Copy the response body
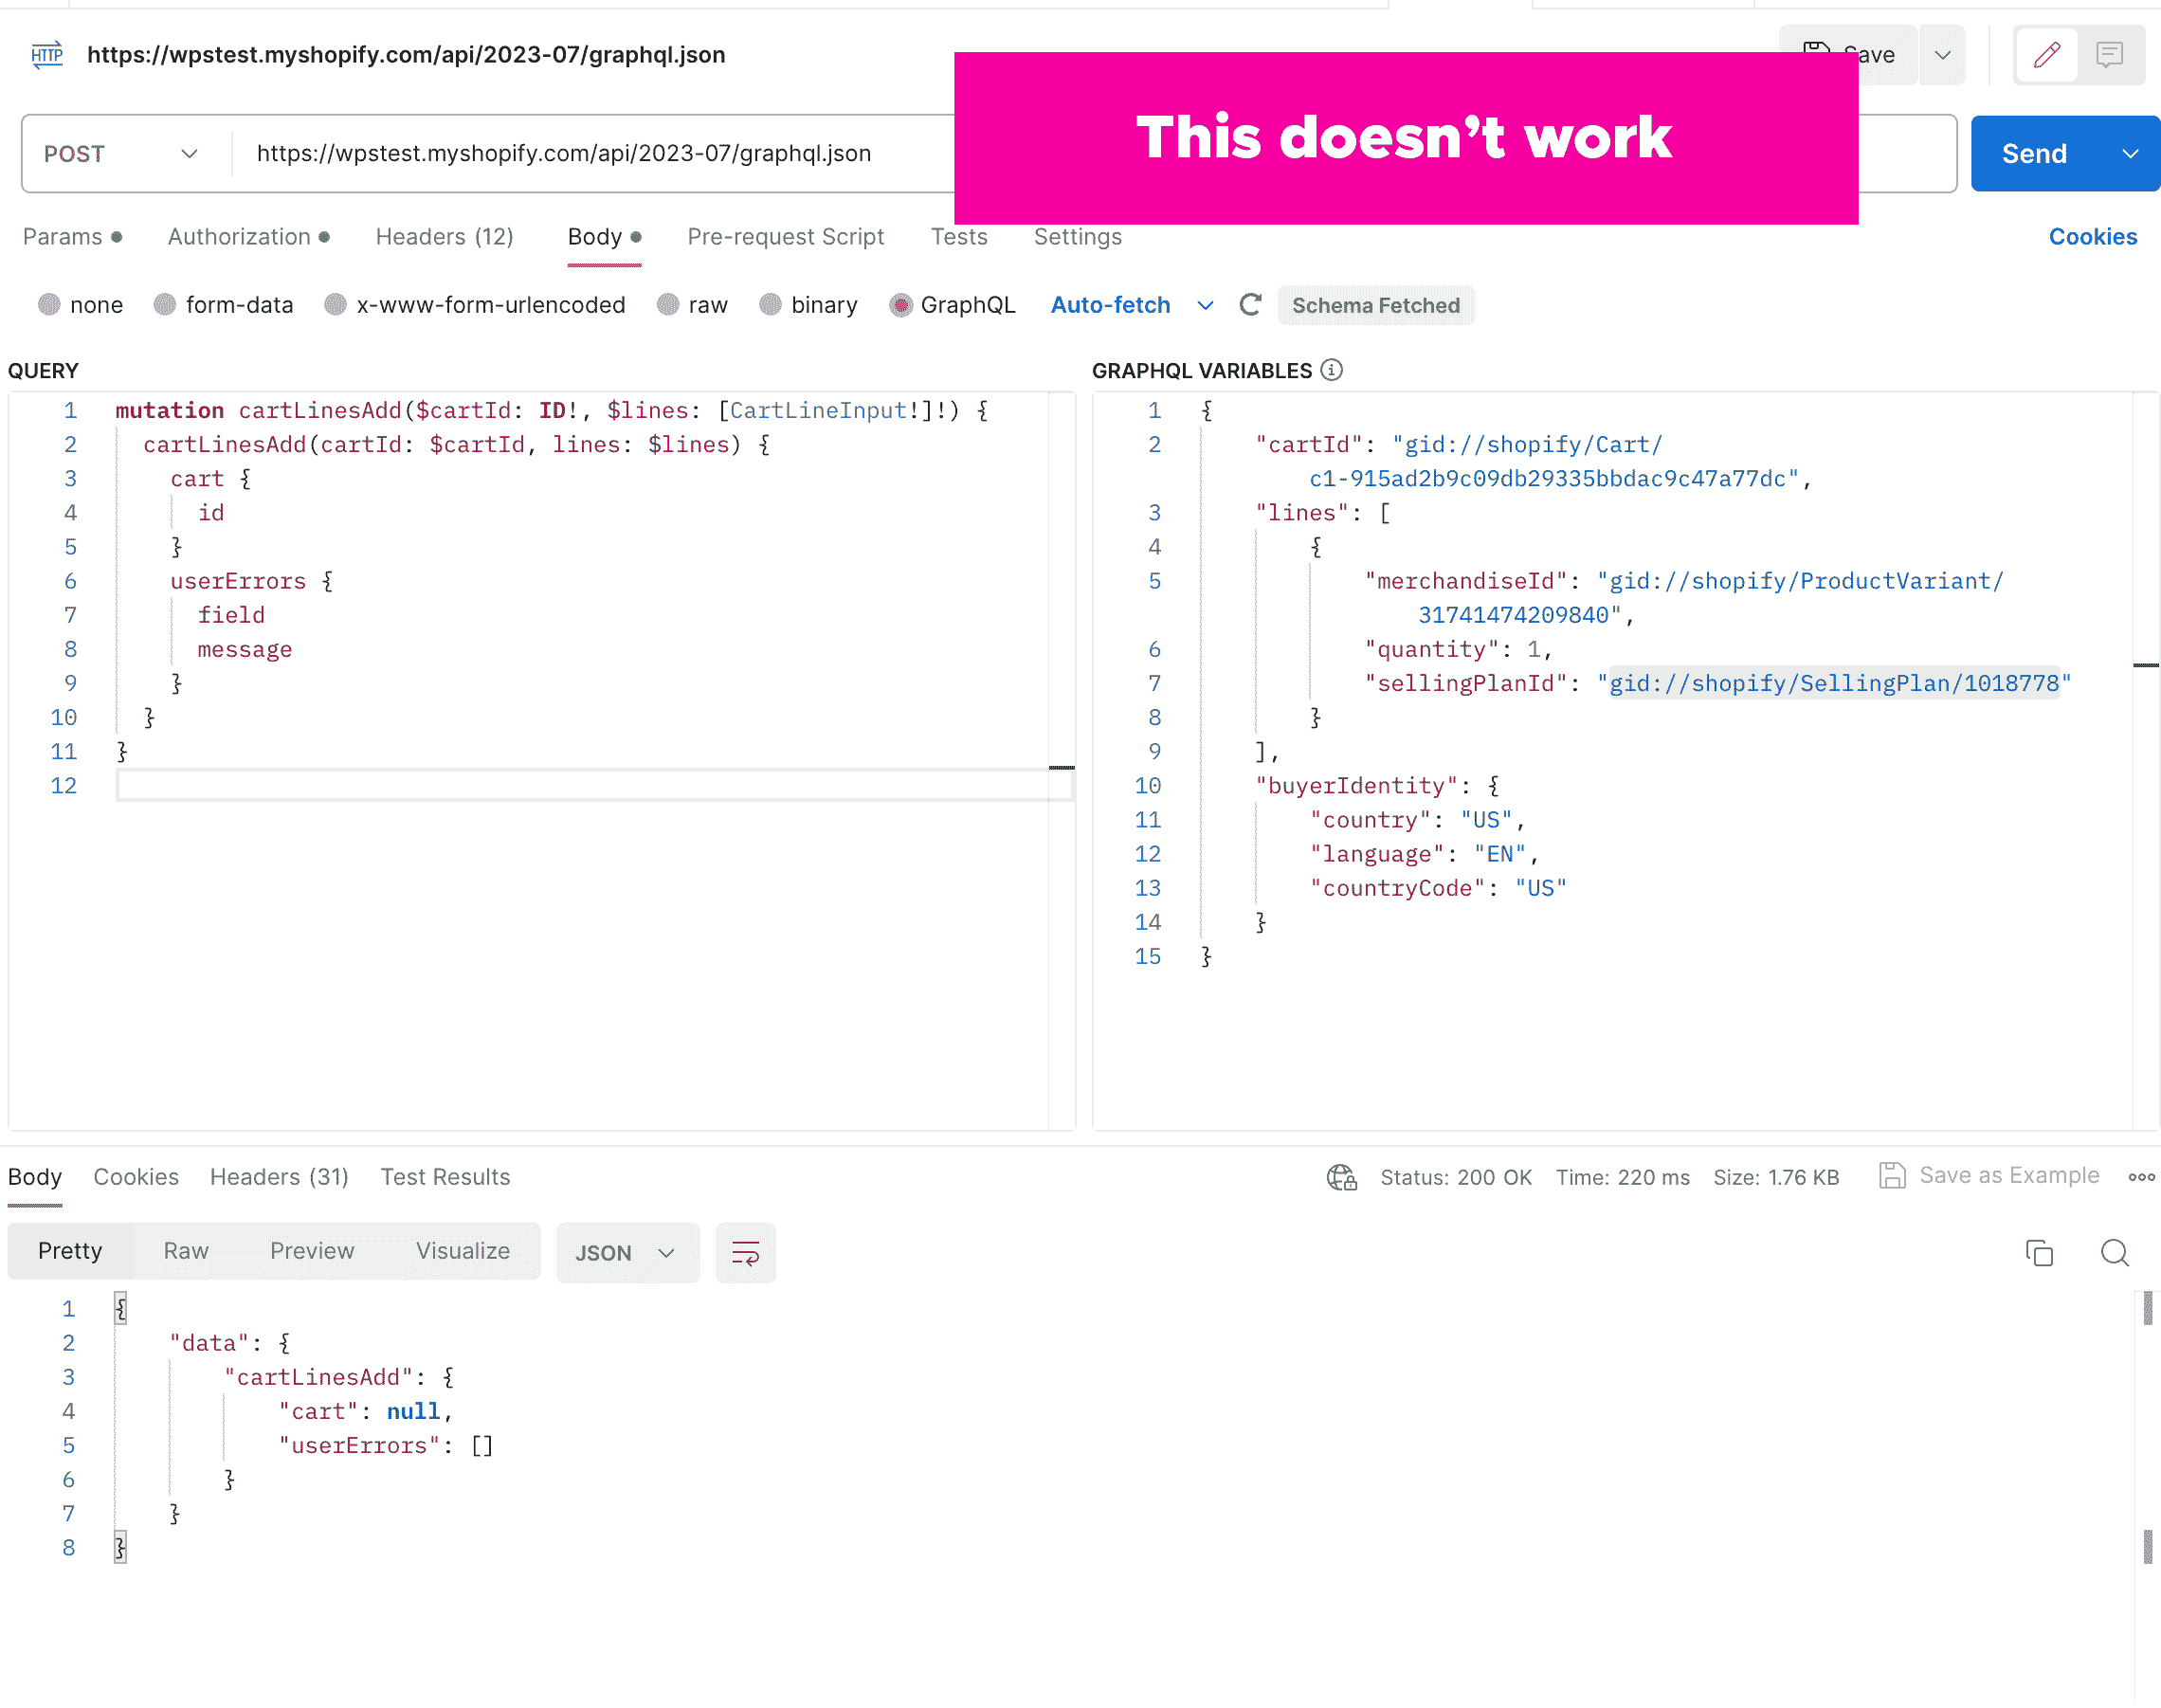 [2039, 1252]
